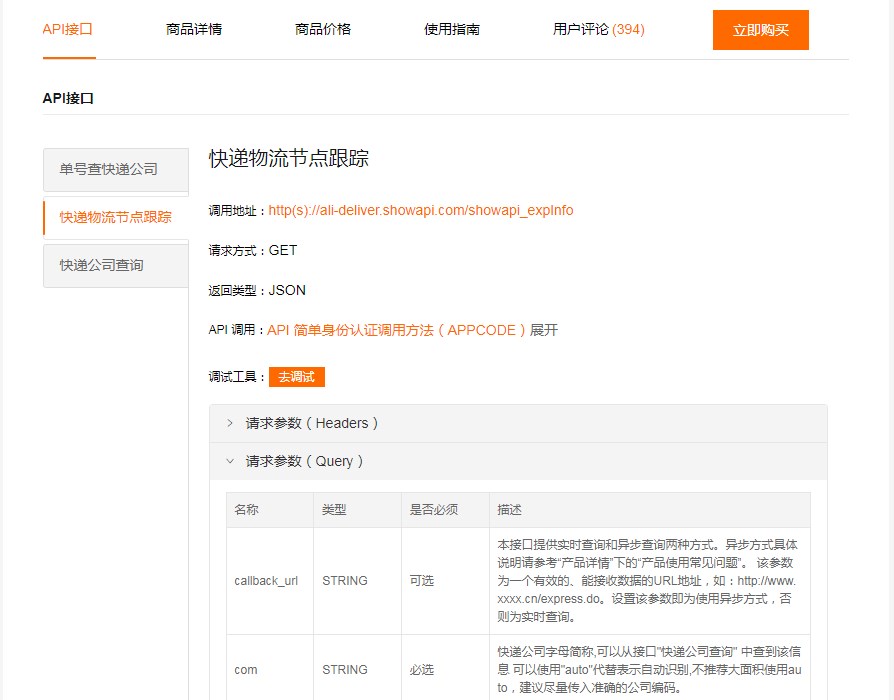Screen dimensions: 894x700
Task: Click the 是否必须 column header
Action: click(434, 510)
